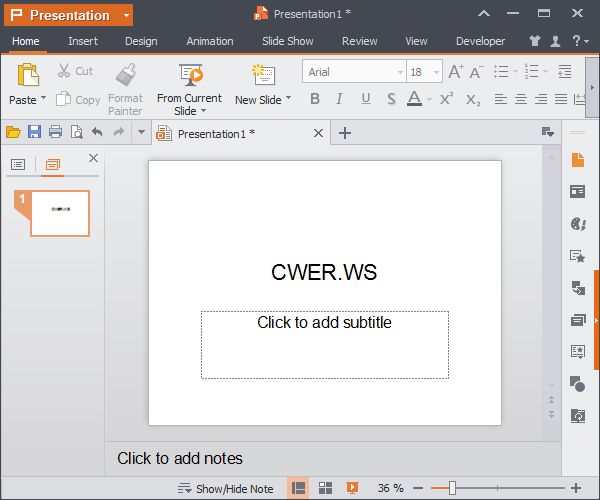Viewport: 600px width, 500px height.
Task: Add a new document tab with plus button
Action: tap(345, 133)
